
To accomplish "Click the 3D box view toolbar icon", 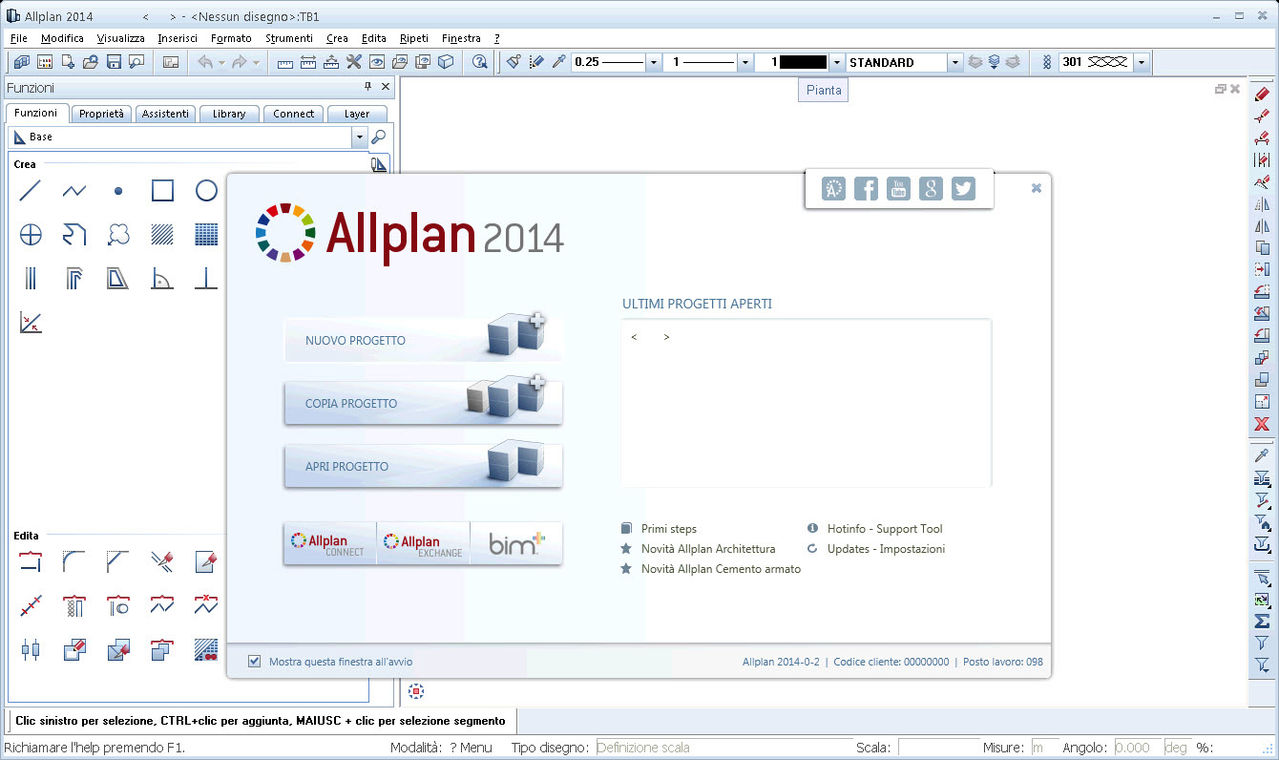I will pyautogui.click(x=445, y=62).
